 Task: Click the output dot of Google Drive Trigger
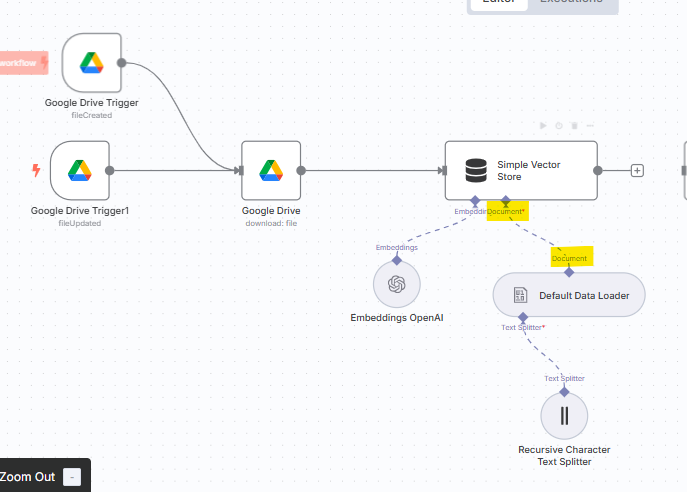(122, 63)
